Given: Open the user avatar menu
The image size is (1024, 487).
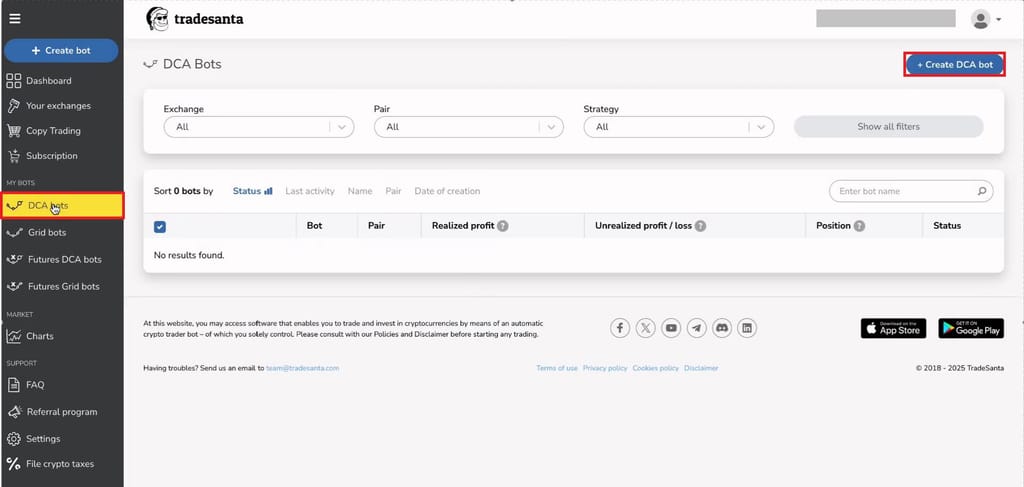Looking at the screenshot, I should pyautogui.click(x=980, y=19).
